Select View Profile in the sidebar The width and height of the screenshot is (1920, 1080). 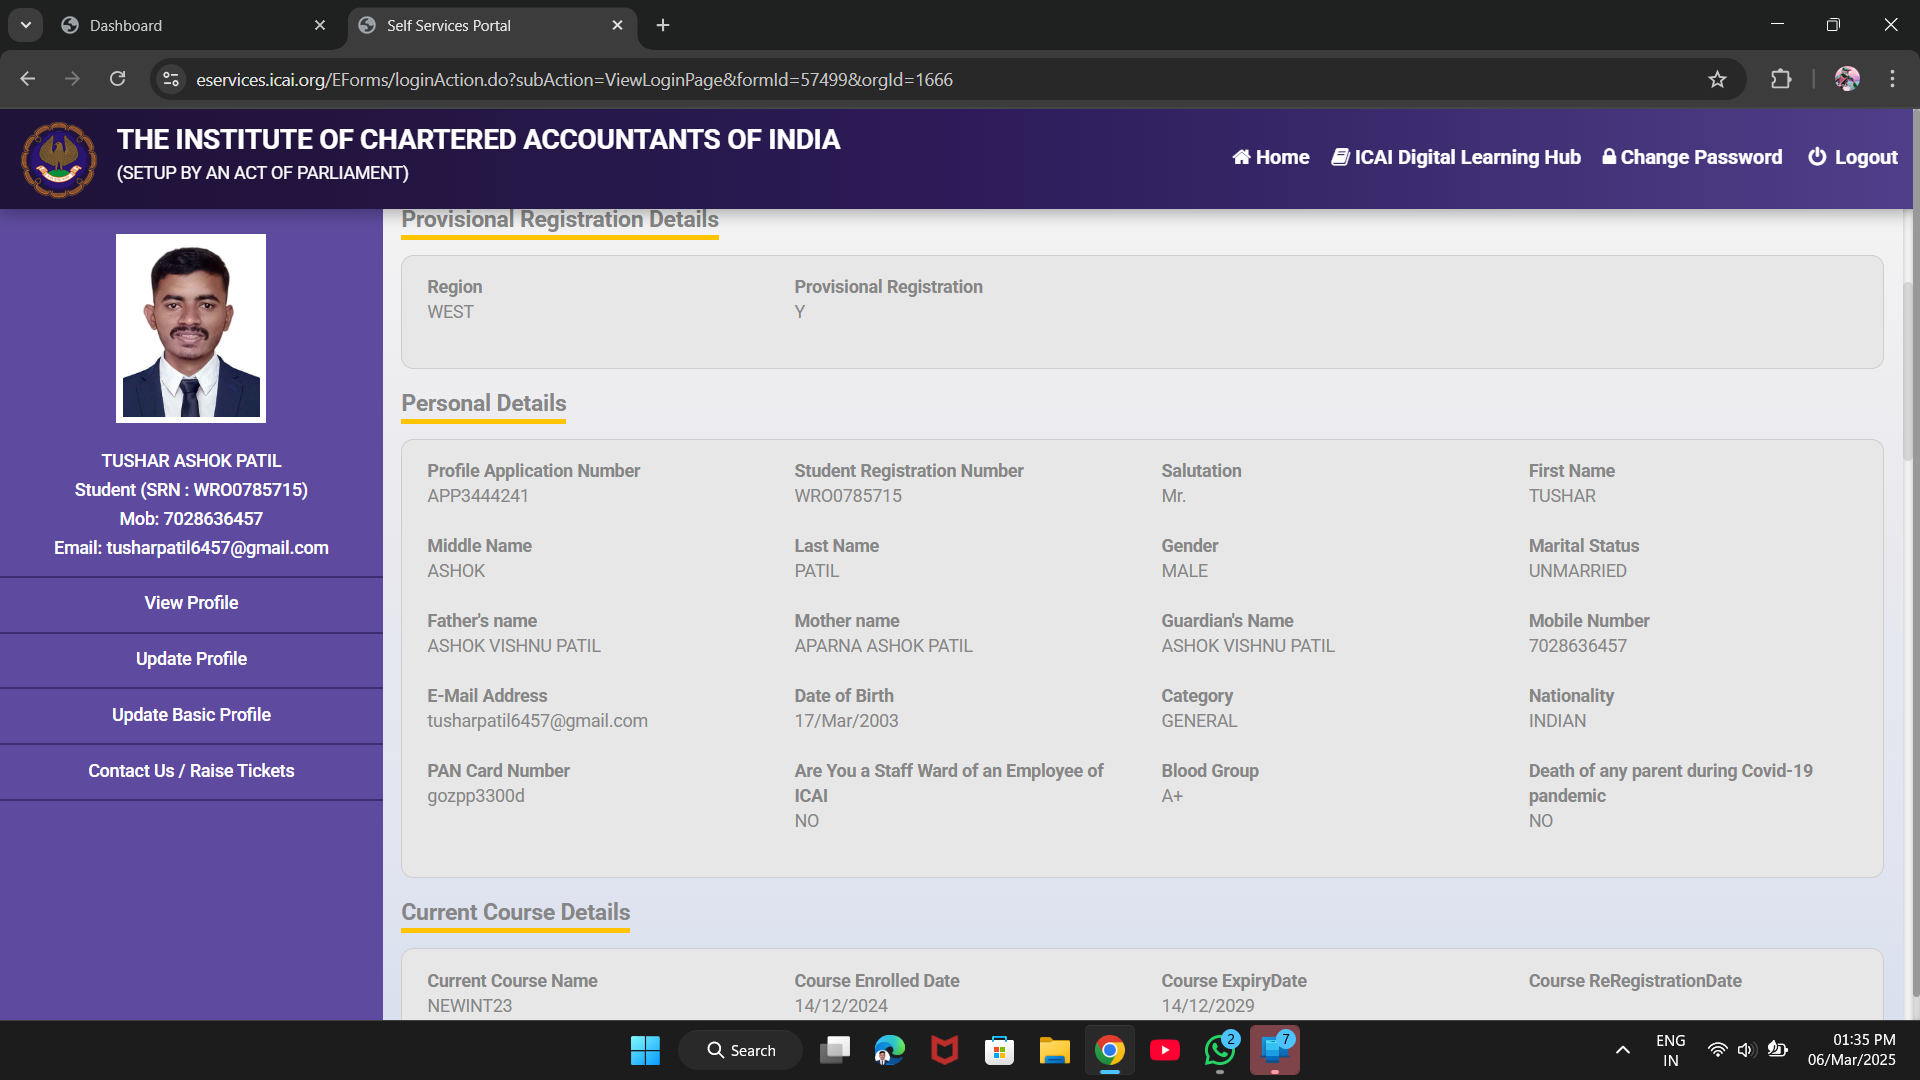click(191, 603)
